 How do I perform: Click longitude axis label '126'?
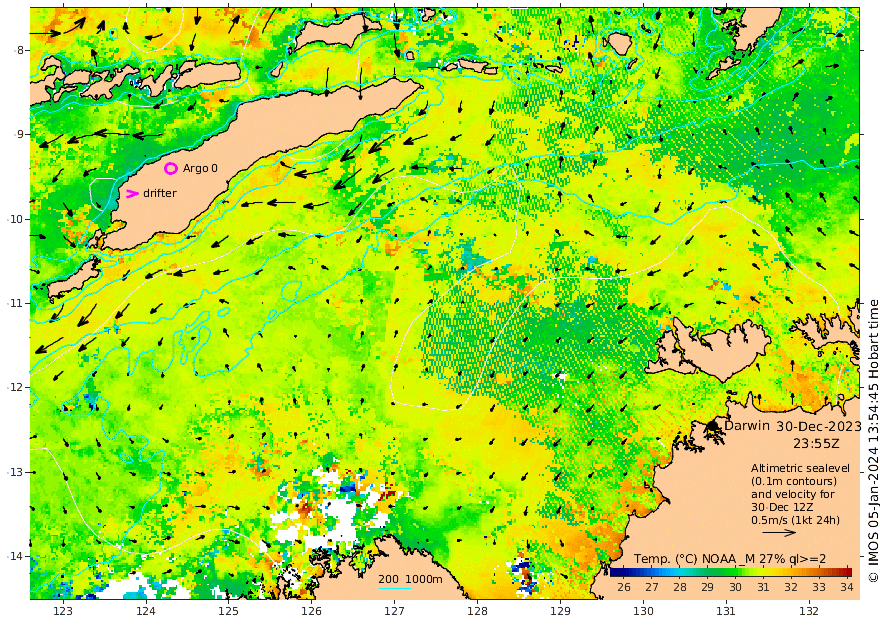pos(311,611)
